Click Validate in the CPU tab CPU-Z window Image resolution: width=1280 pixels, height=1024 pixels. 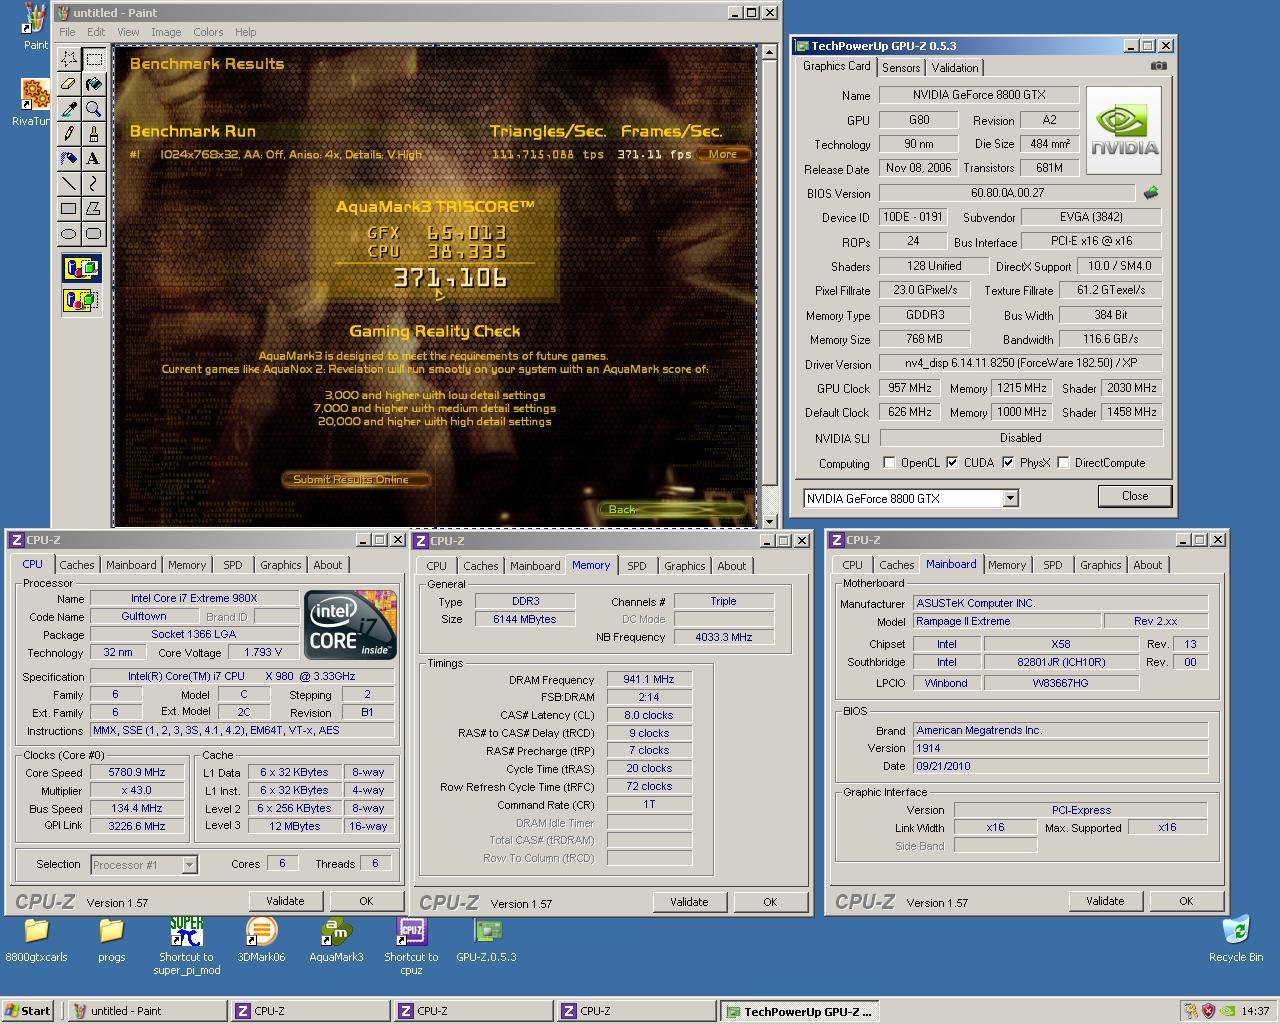tap(285, 901)
